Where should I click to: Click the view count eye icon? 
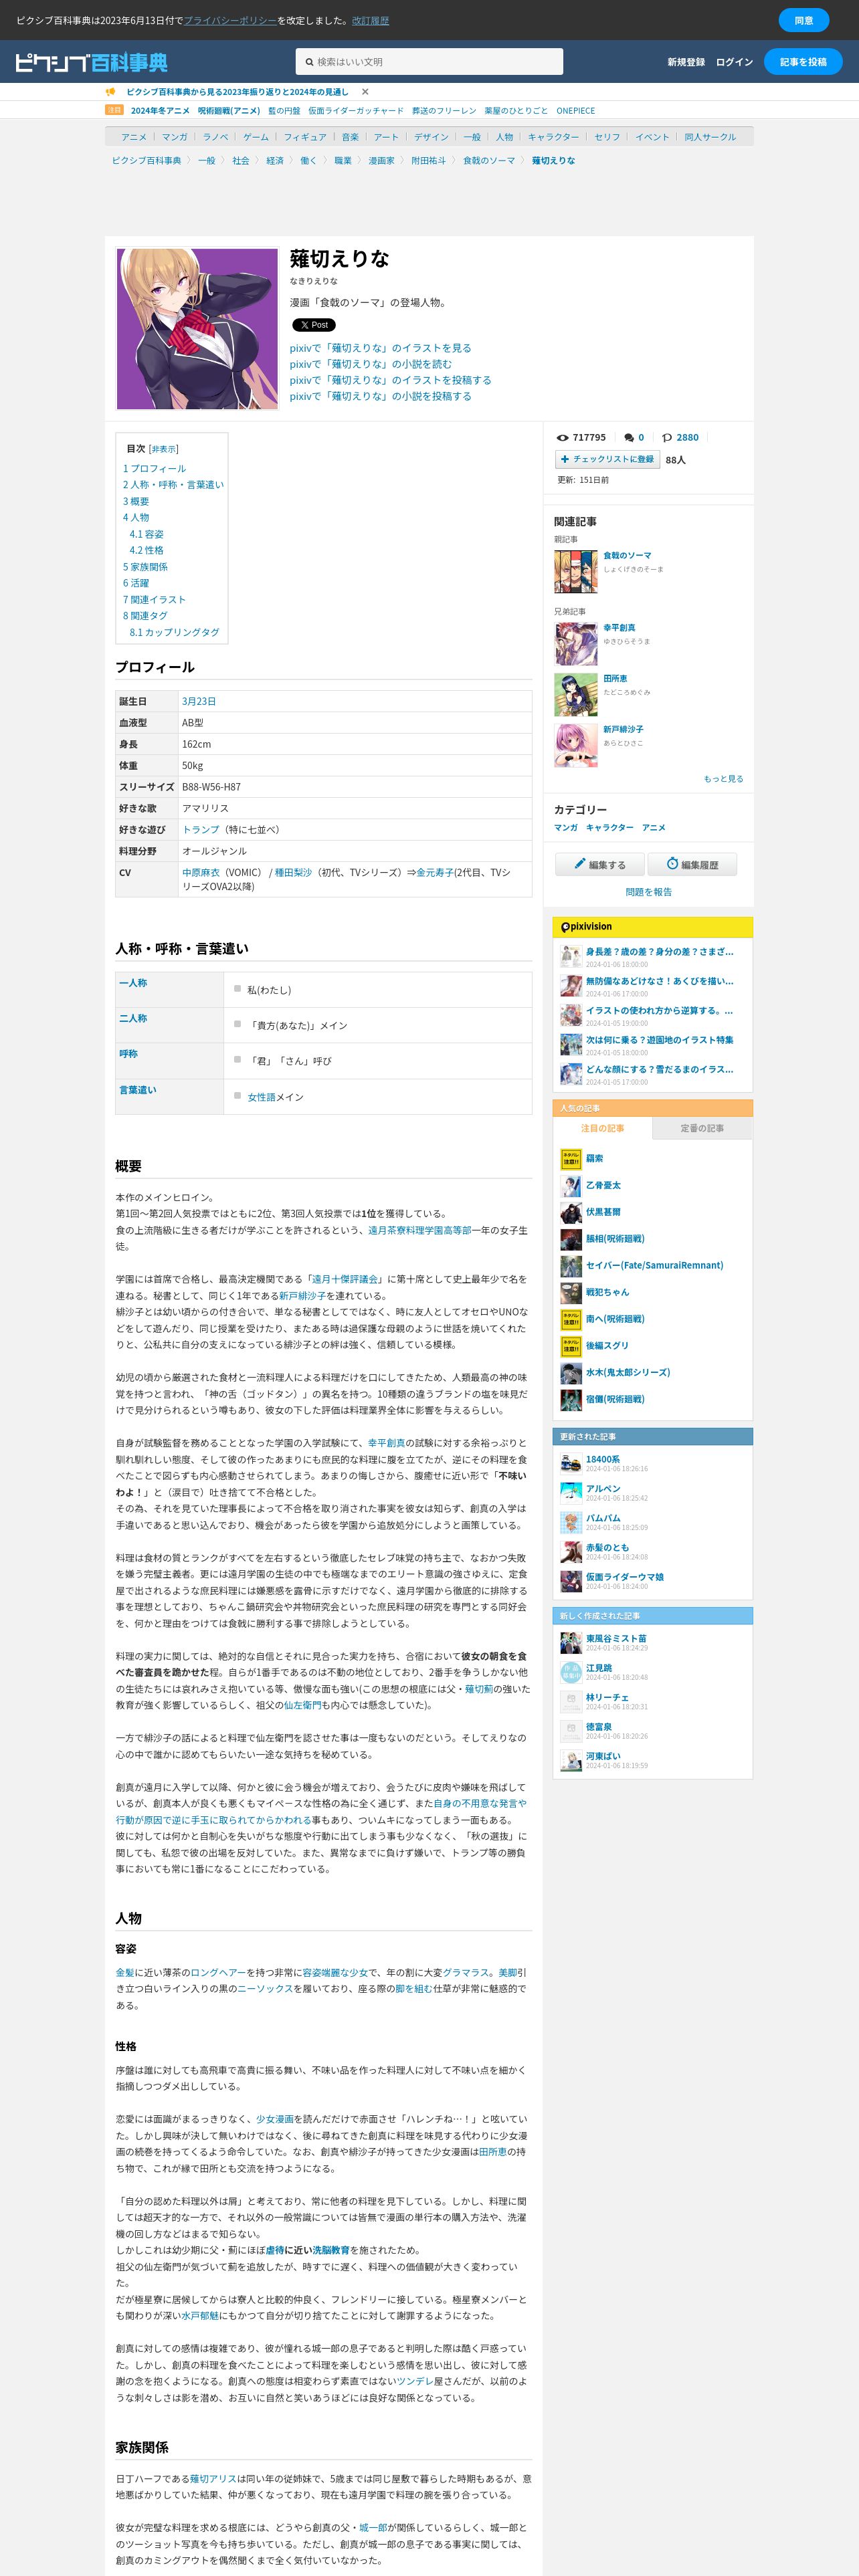(x=562, y=437)
